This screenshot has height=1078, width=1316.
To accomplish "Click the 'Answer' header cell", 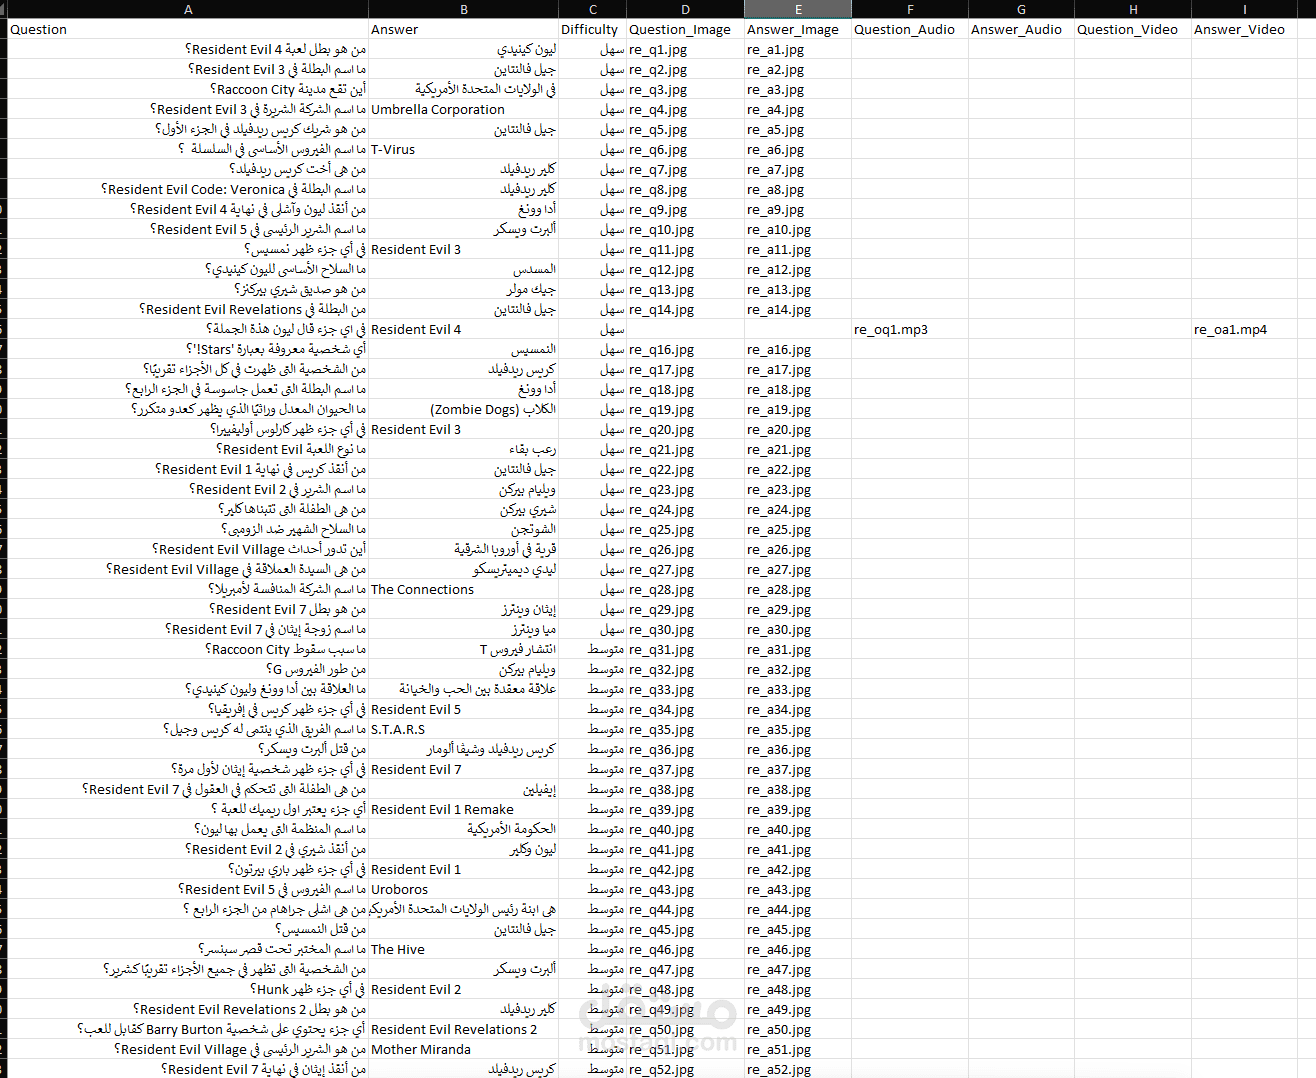I will point(463,29).
